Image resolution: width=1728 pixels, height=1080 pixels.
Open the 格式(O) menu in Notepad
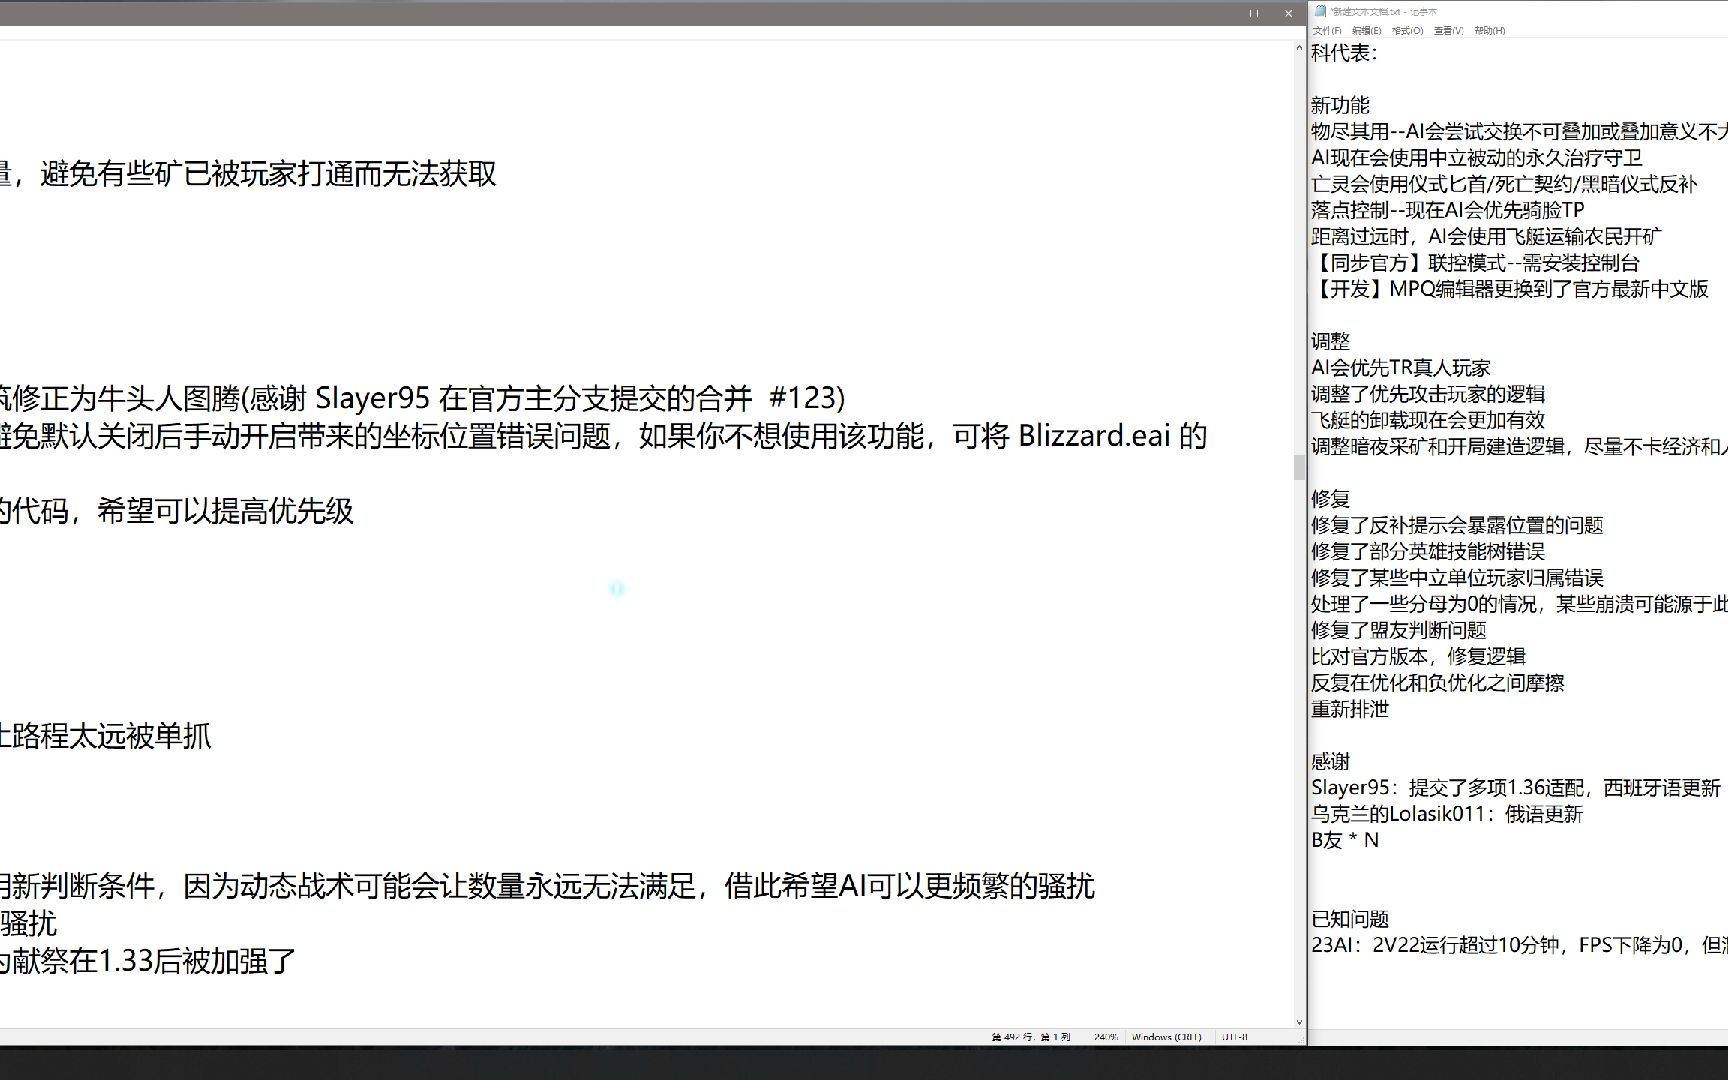[x=1407, y=31]
